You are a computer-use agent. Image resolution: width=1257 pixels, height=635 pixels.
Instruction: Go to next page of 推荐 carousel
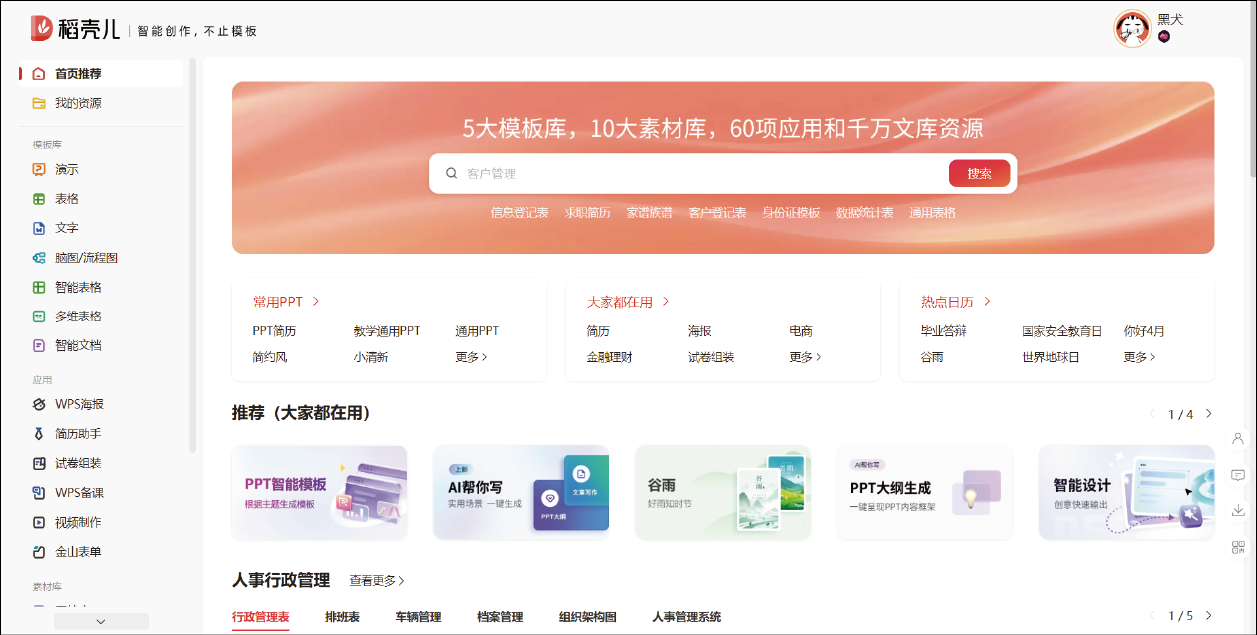[x=1208, y=414]
